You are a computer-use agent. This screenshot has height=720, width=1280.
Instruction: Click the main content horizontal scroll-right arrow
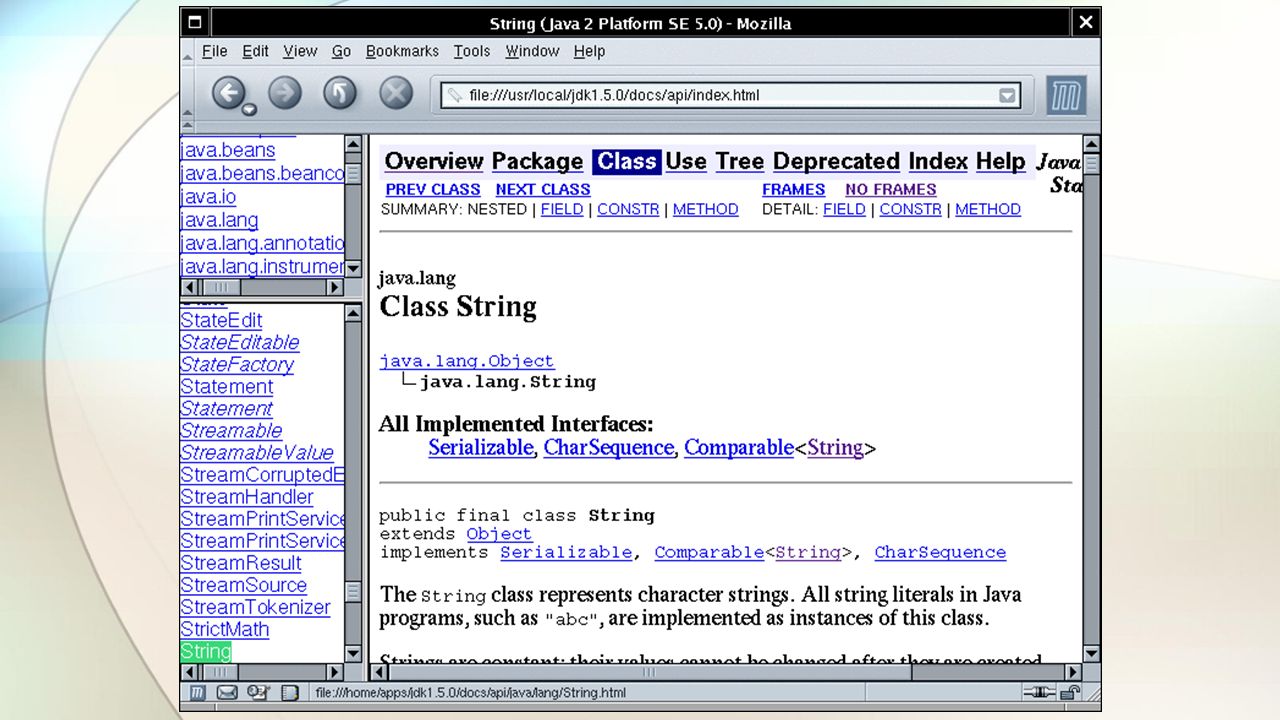pyautogui.click(x=1073, y=672)
